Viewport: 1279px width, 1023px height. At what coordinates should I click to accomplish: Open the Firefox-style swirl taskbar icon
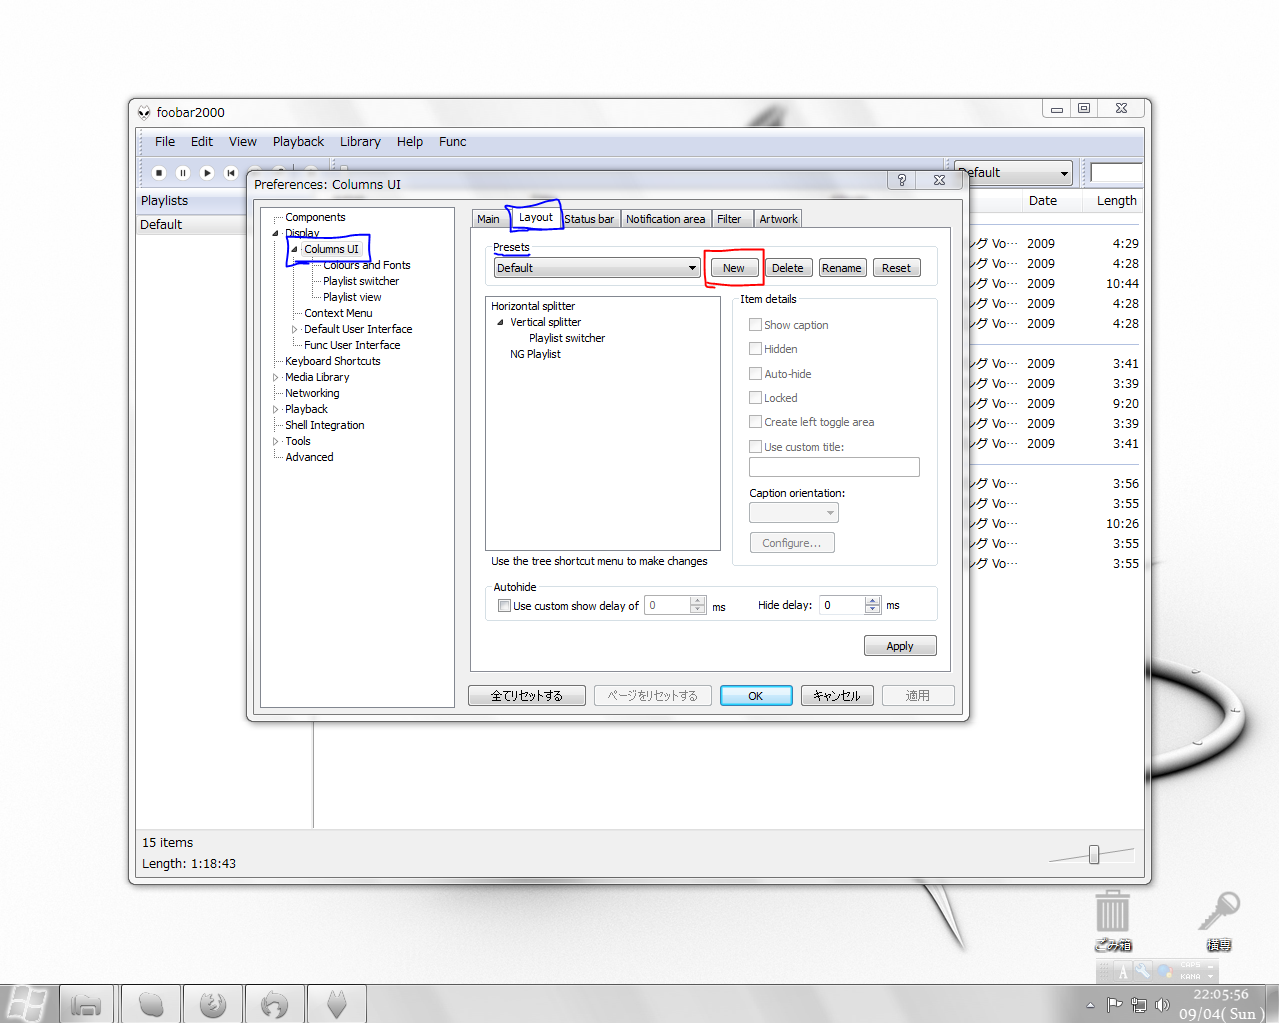coord(213,1004)
